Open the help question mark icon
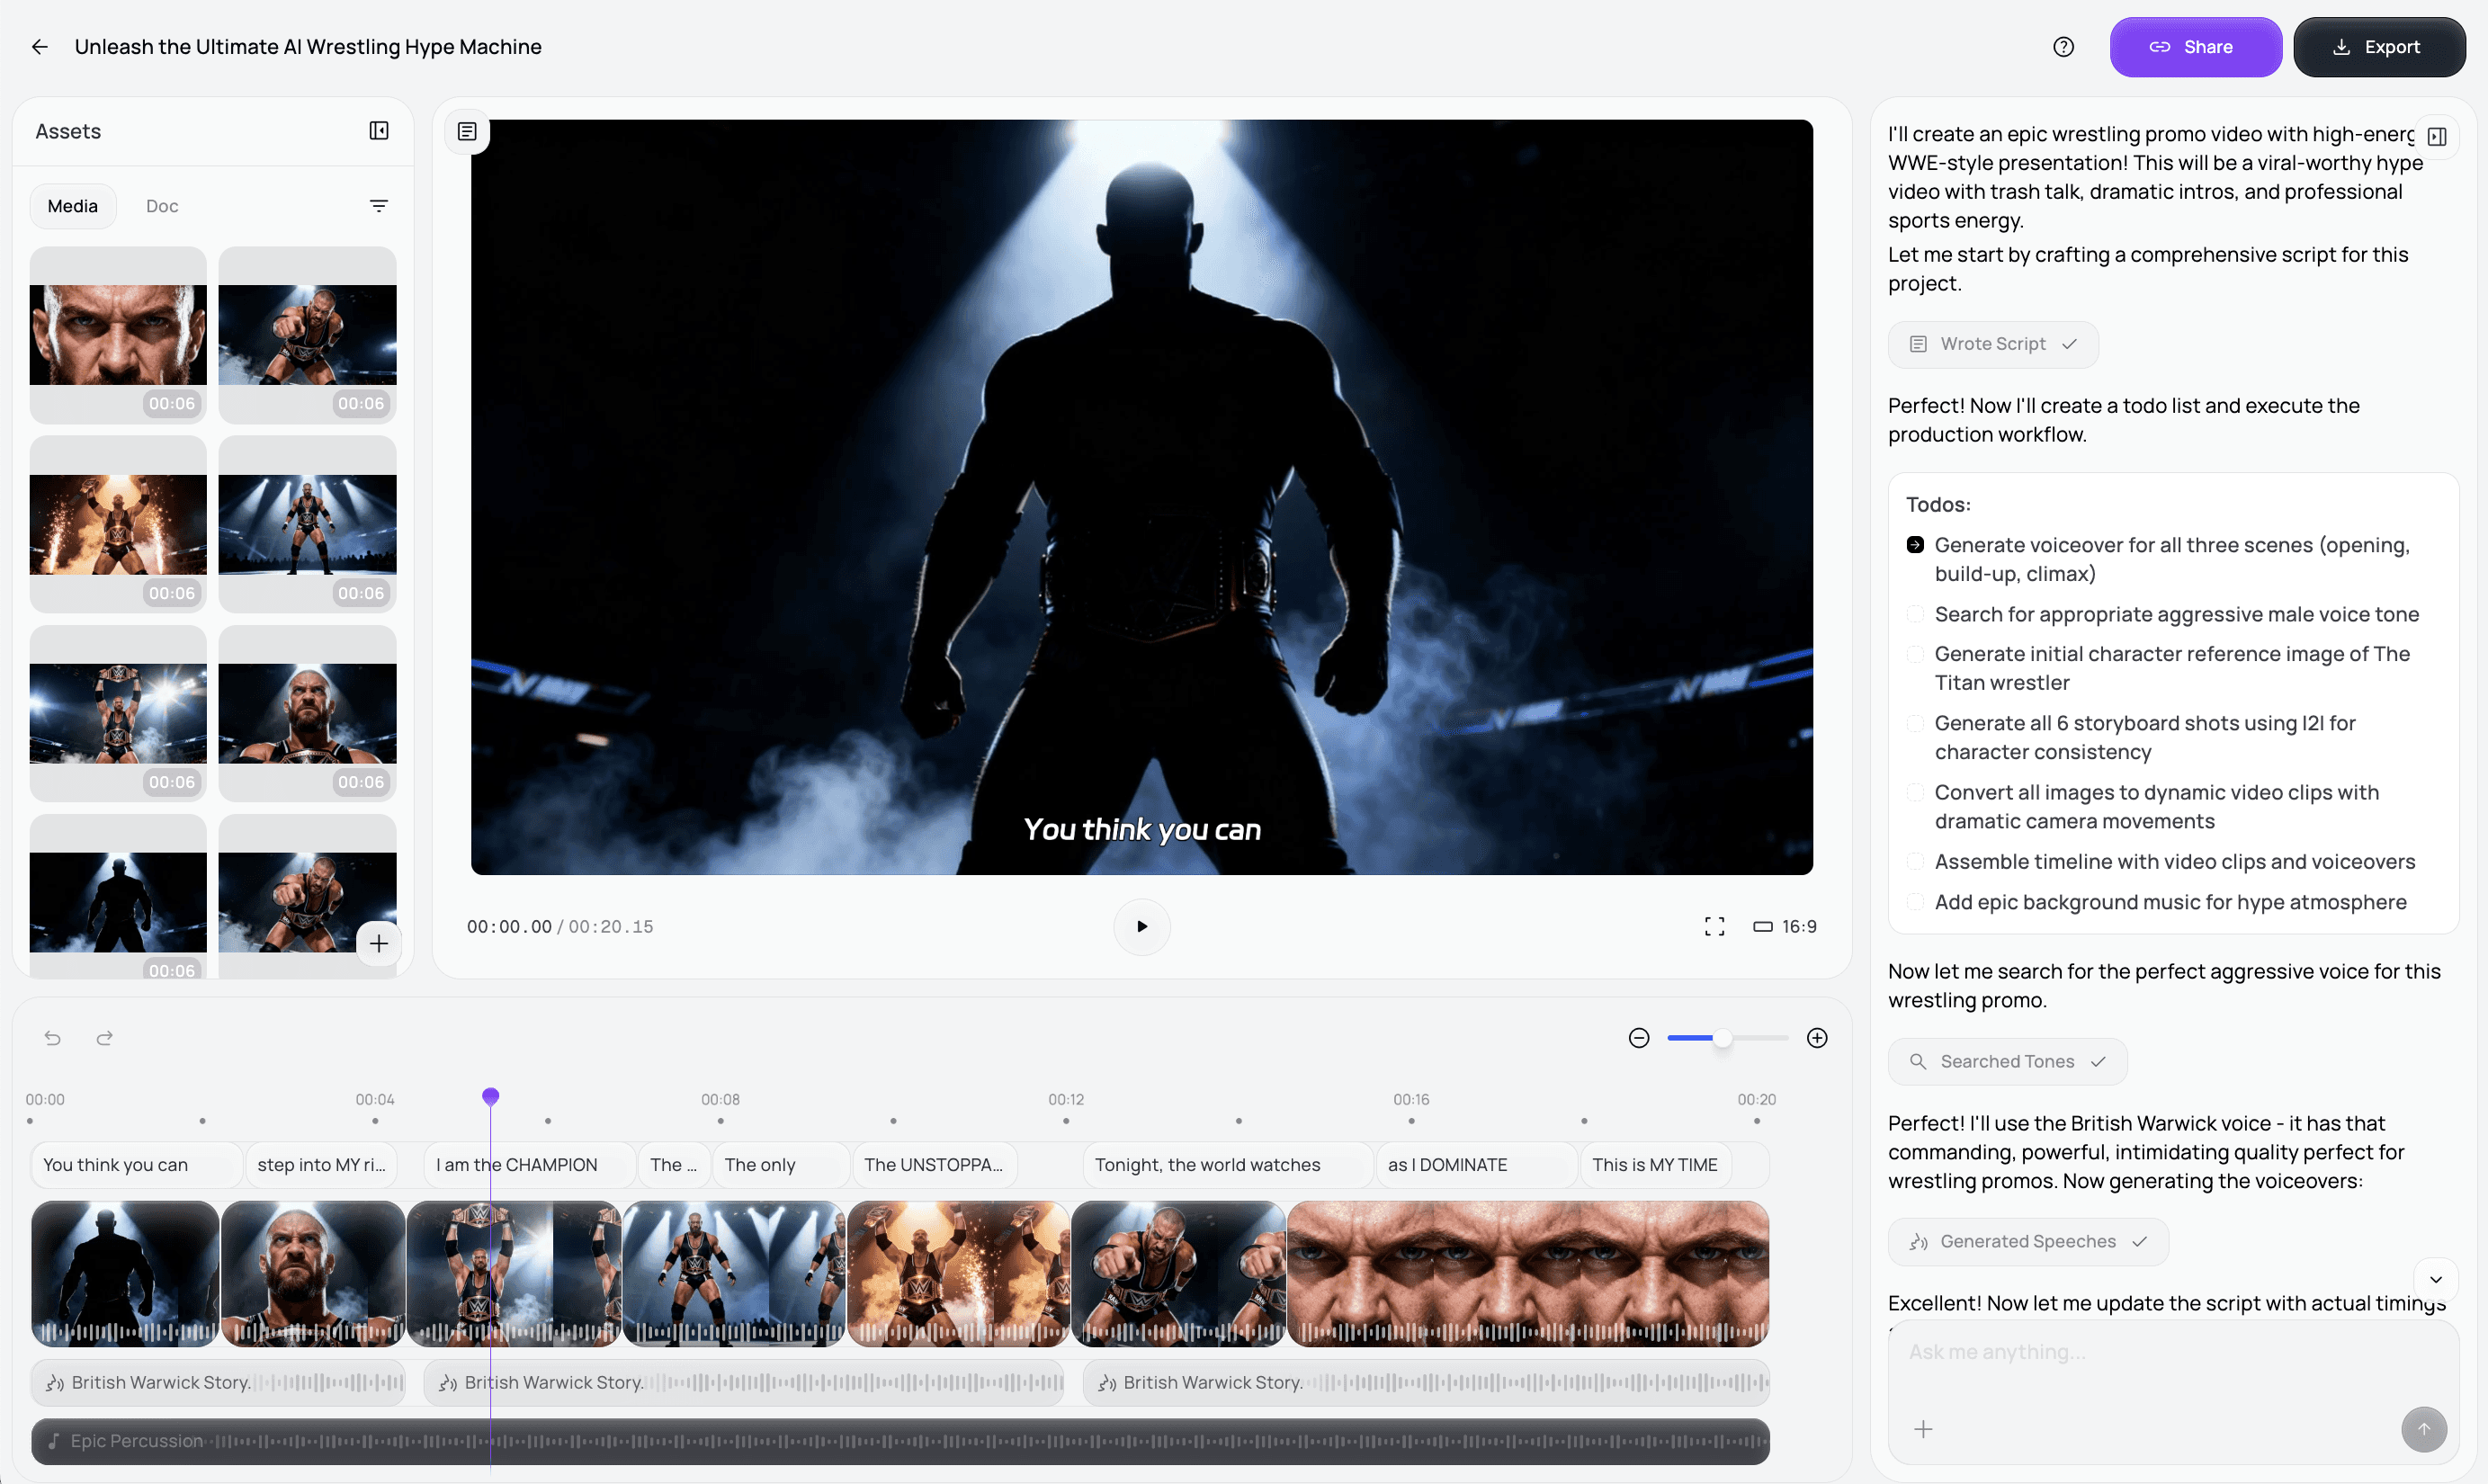This screenshot has height=1484, width=2488. pyautogui.click(x=2063, y=47)
